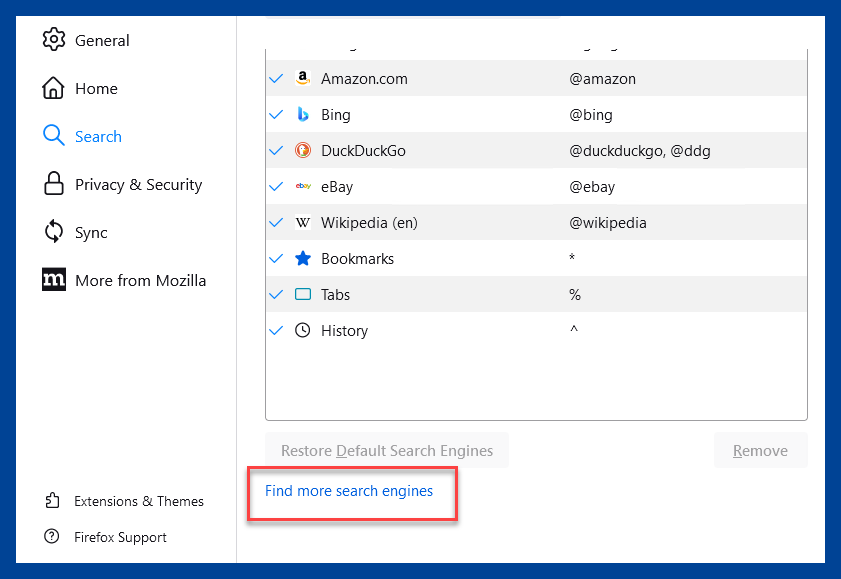The height and width of the screenshot is (579, 841).
Task: Click the Wikipedia W icon
Action: pyautogui.click(x=303, y=222)
